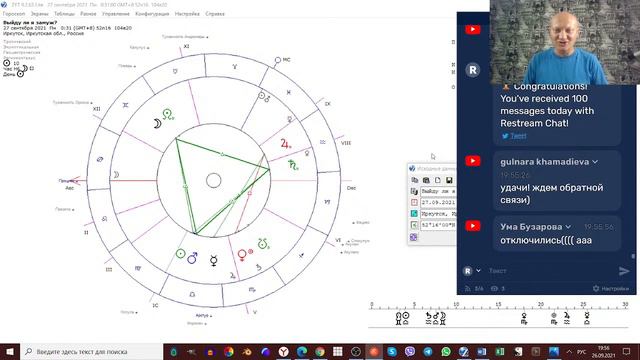Click the purple icon at the data window bottom

[414, 237]
